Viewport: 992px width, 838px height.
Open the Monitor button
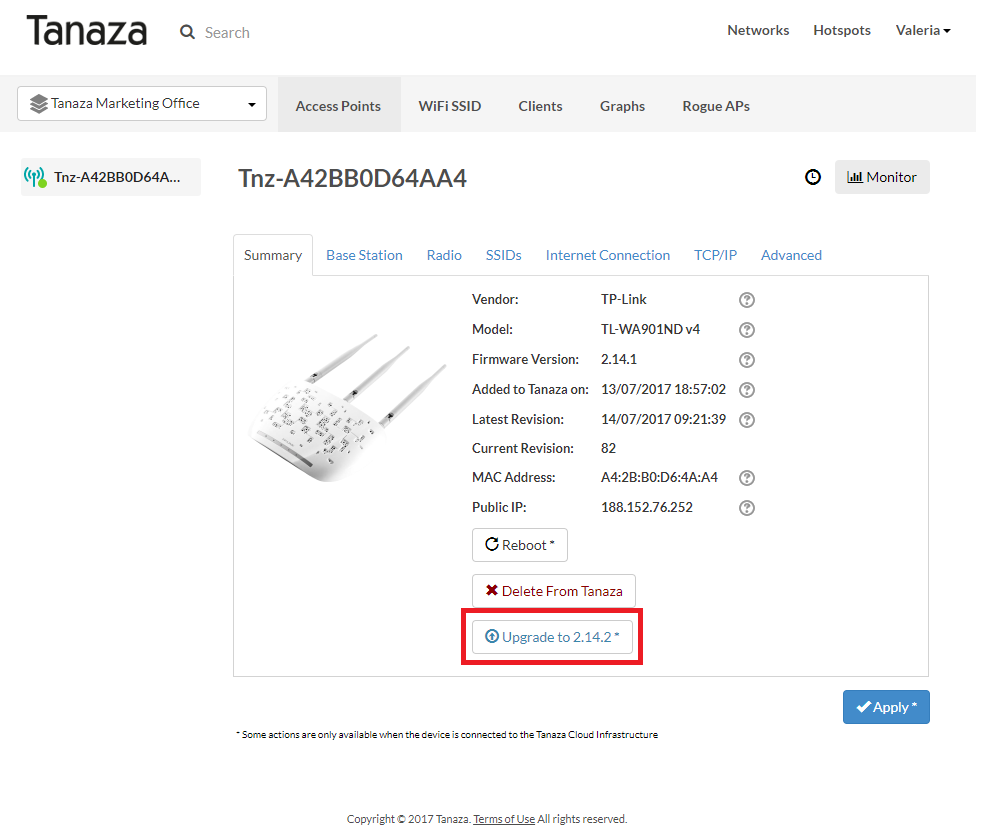[882, 177]
